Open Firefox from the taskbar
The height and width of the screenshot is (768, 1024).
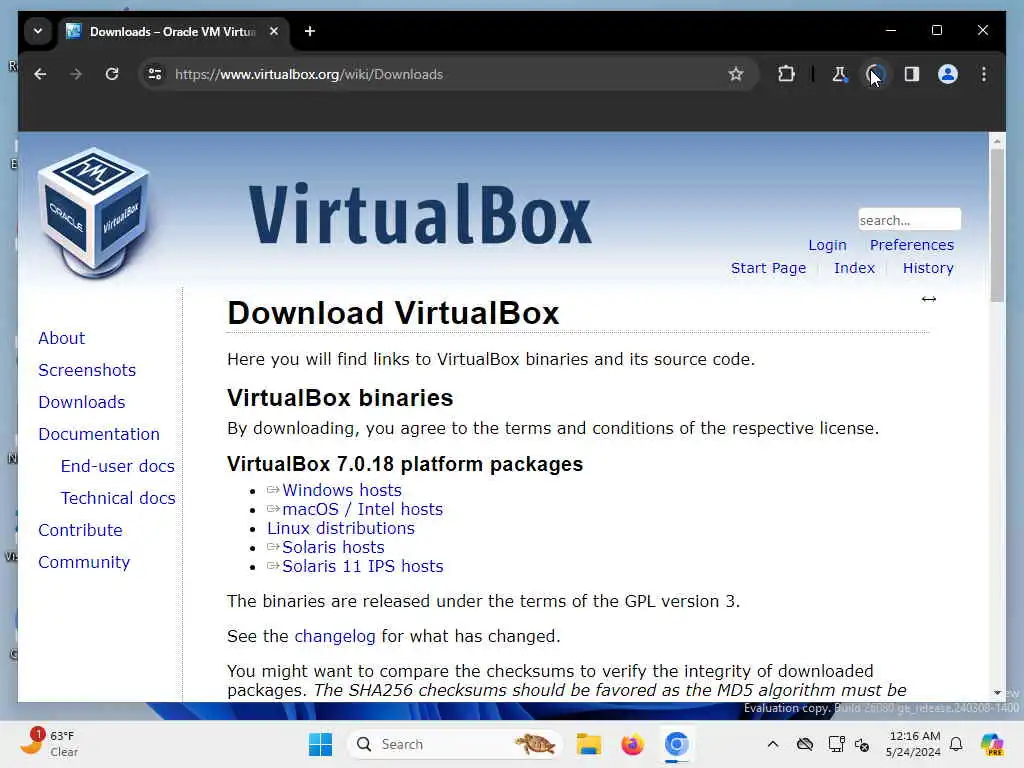tap(632, 744)
